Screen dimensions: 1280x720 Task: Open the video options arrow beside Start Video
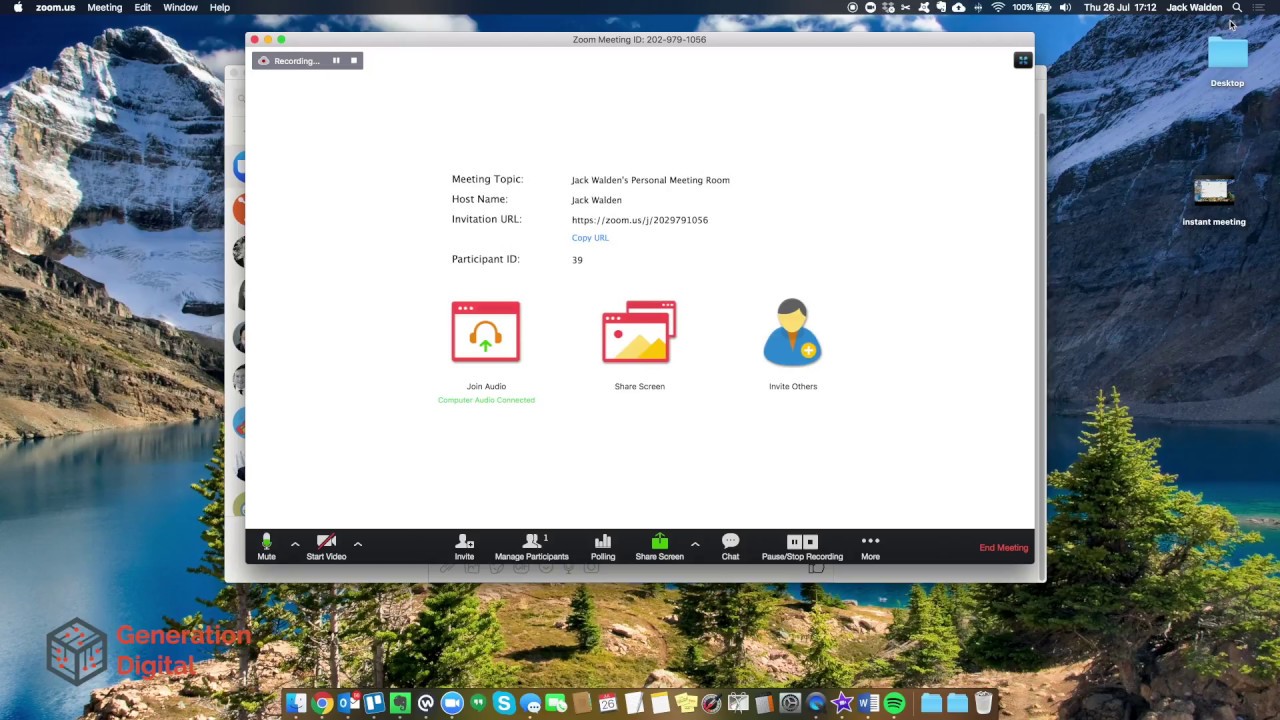pos(358,544)
